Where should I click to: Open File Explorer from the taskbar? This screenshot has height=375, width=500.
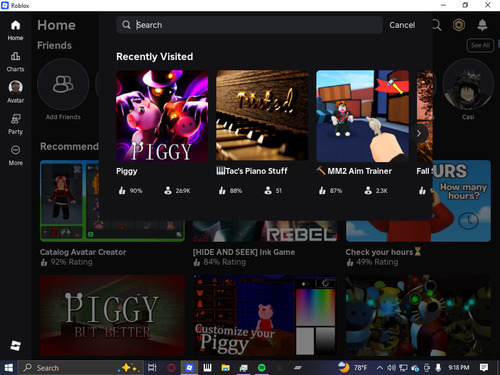click(226, 368)
